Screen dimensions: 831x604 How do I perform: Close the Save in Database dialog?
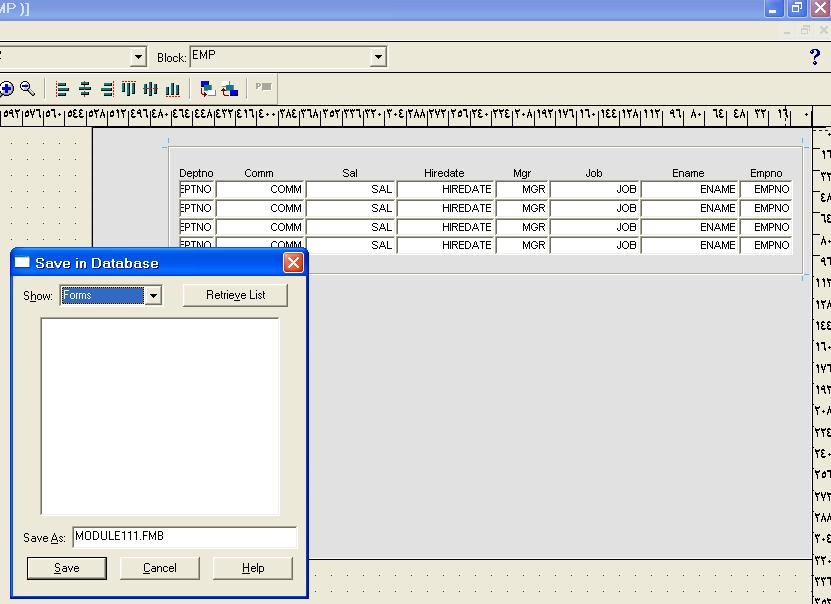(293, 263)
